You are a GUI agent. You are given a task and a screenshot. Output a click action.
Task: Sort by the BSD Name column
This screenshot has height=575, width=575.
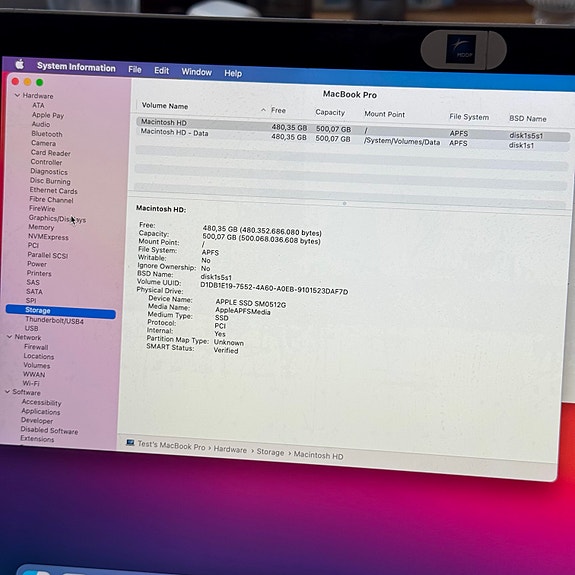point(528,118)
